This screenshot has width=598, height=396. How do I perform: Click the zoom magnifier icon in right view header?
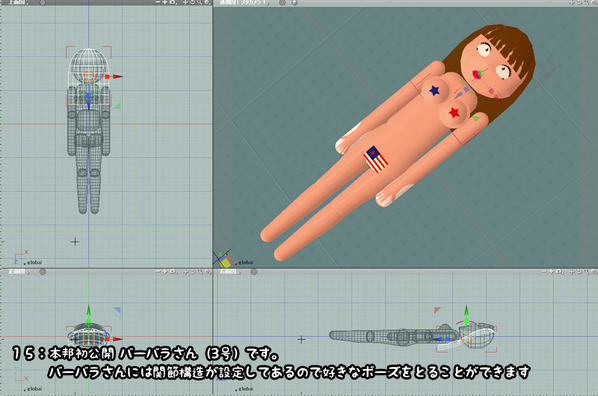(586, 272)
